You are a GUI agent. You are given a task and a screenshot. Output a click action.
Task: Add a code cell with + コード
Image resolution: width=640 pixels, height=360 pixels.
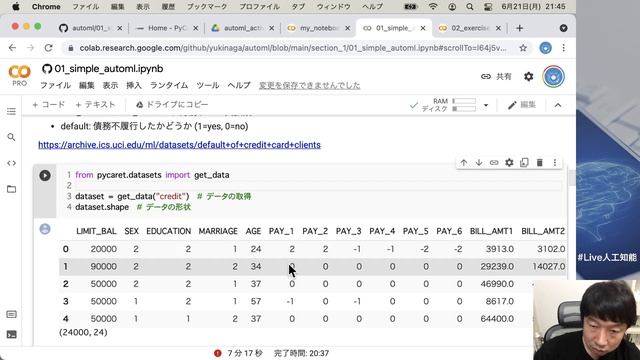49,105
